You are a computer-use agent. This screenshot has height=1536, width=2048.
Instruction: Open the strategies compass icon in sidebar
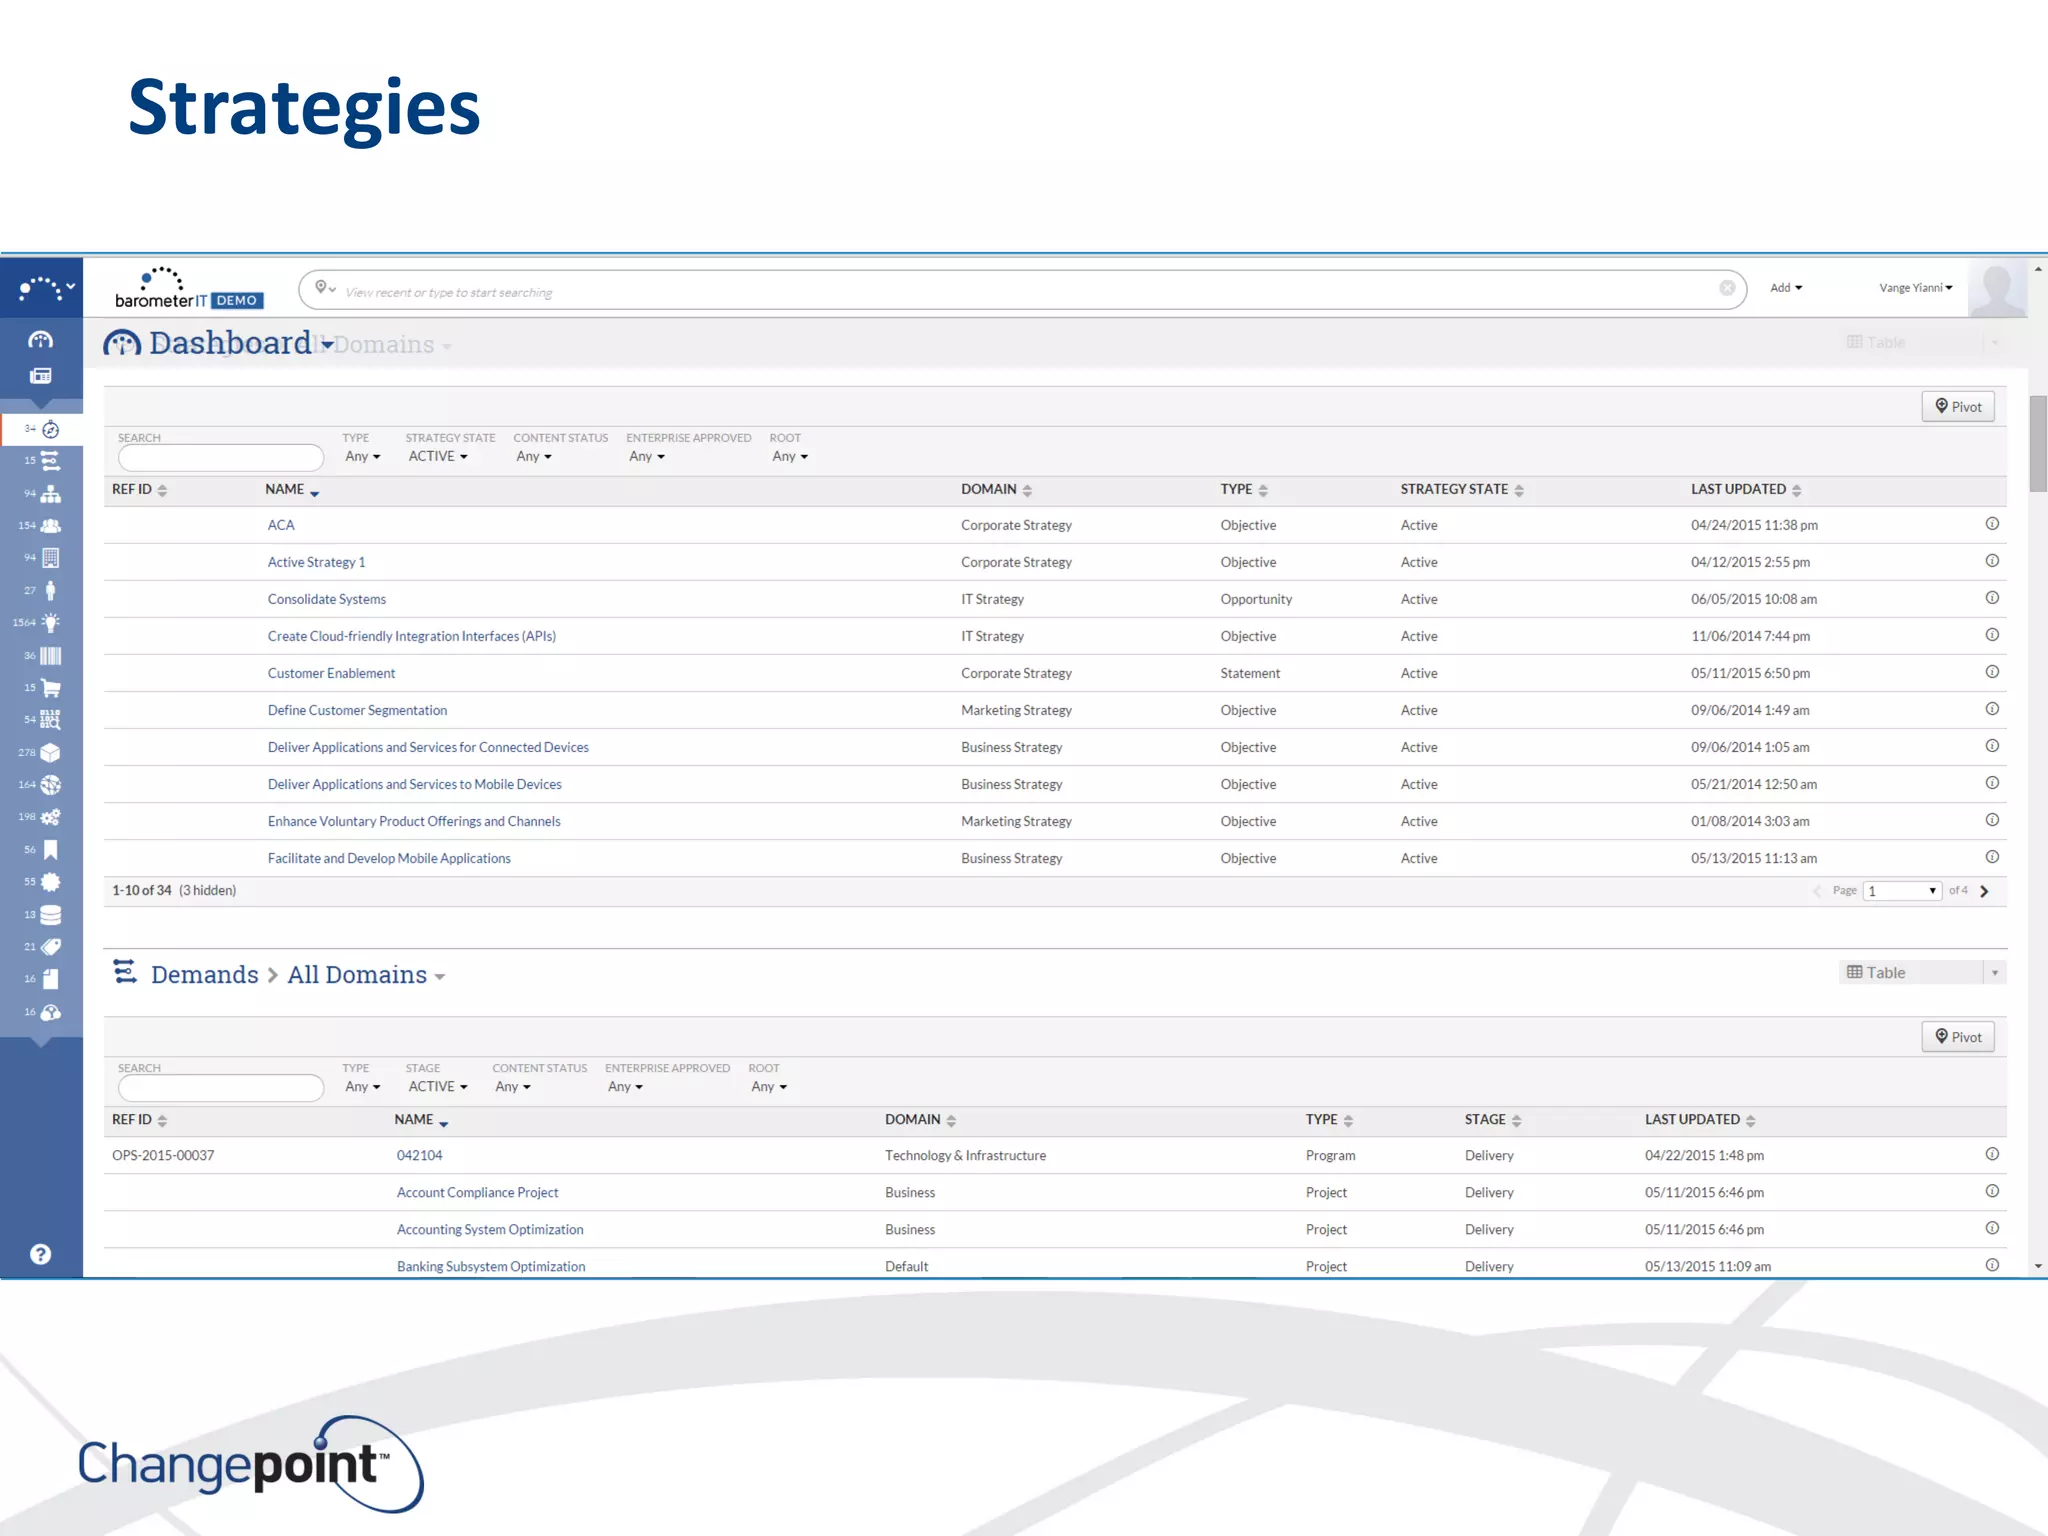pos(50,430)
